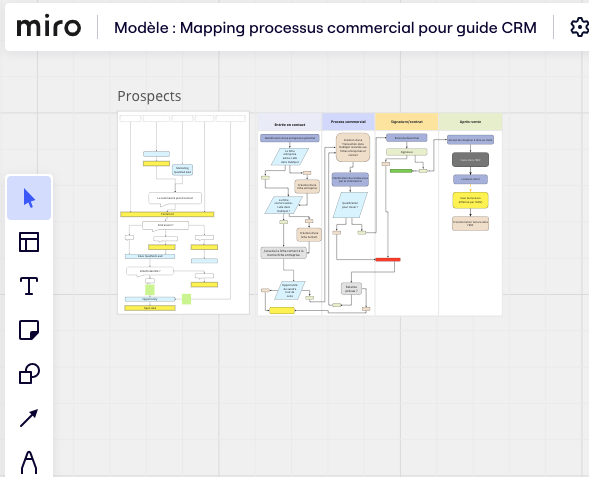
Task: Select the green bar in Signature column
Action: coord(401,171)
